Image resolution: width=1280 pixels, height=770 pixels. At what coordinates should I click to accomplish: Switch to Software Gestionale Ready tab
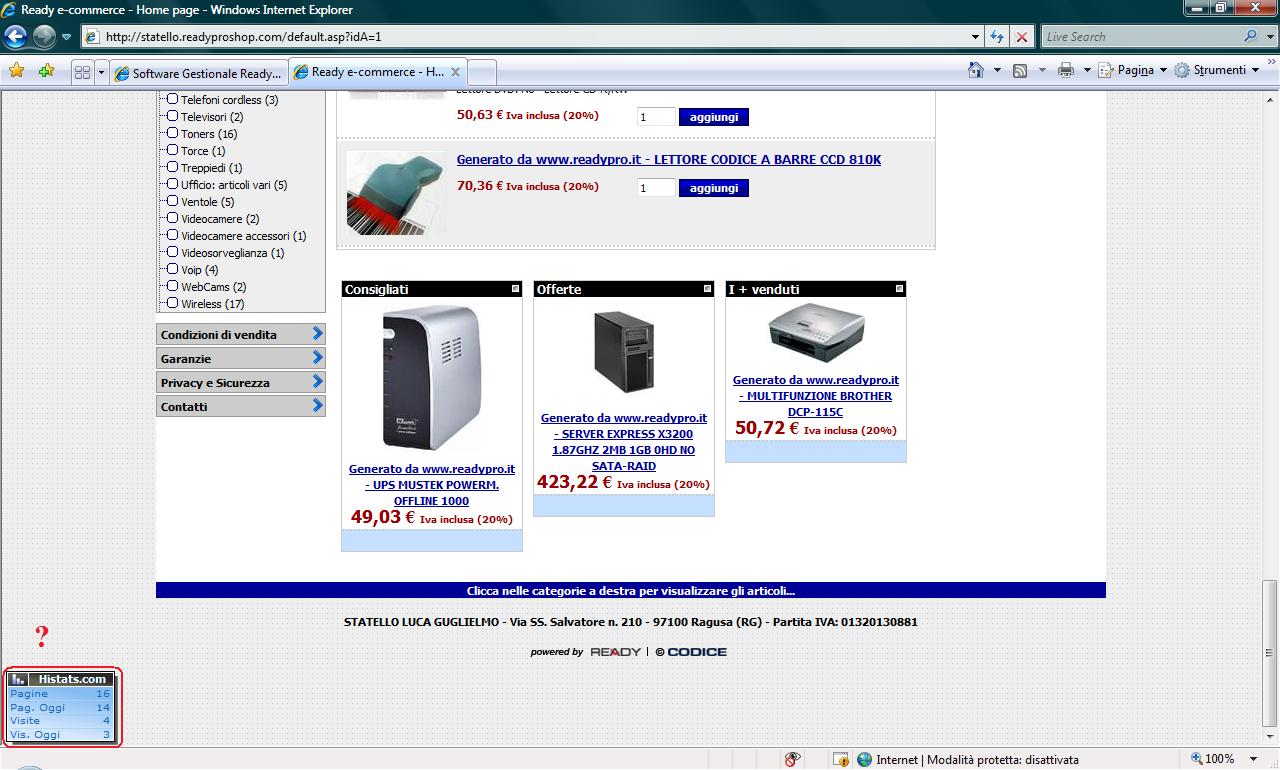[198, 73]
